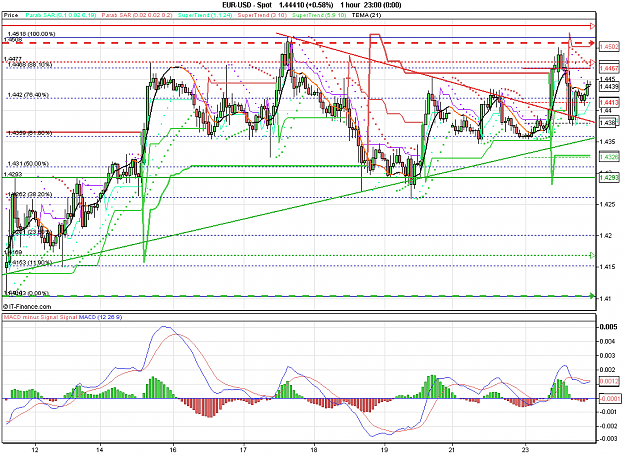Click the 1.425 price axis label

pyautogui.click(x=607, y=204)
